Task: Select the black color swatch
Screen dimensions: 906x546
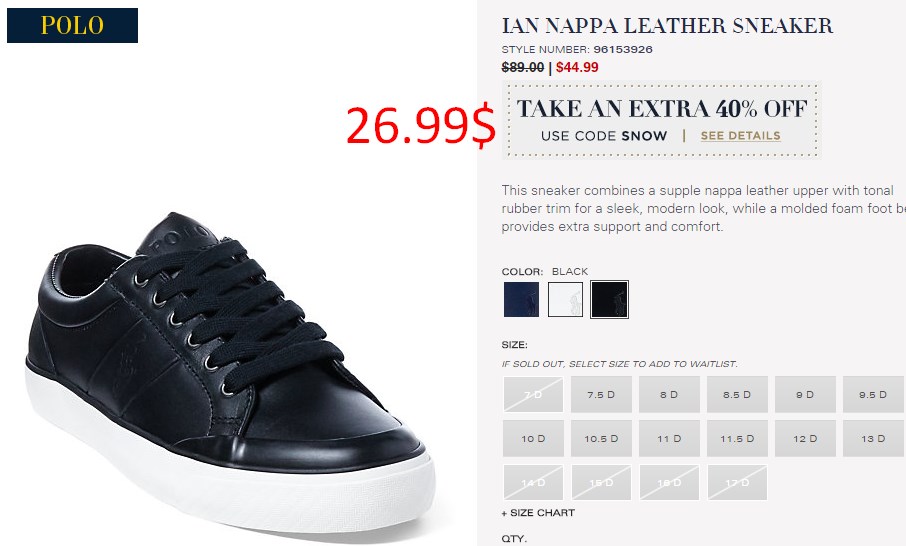Action: pyautogui.click(x=609, y=299)
